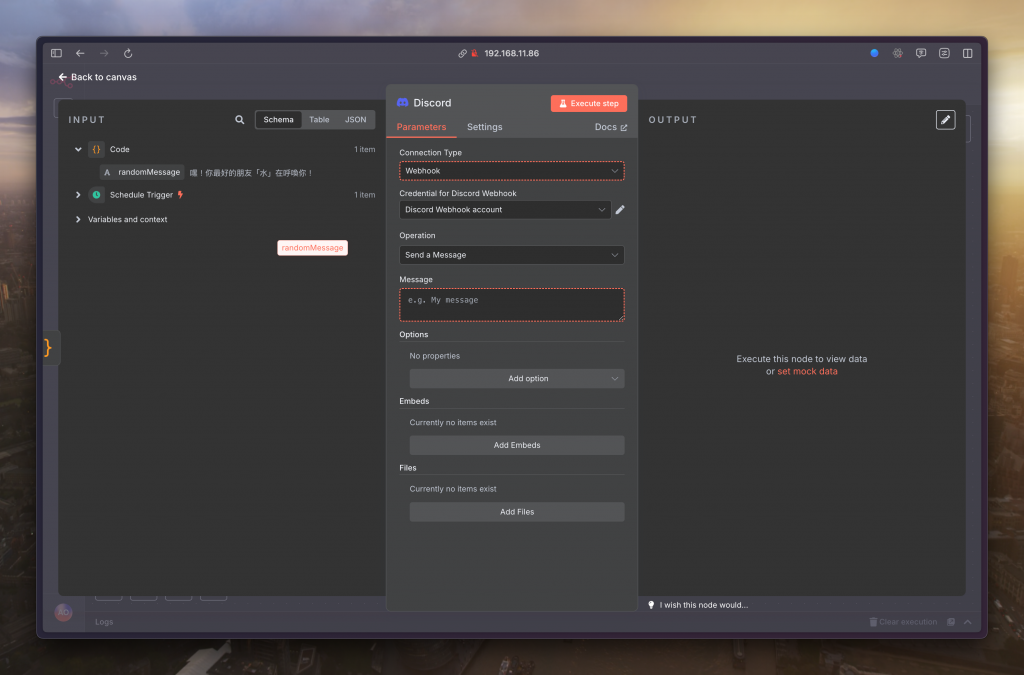Click the link icon beside the address

(462, 54)
